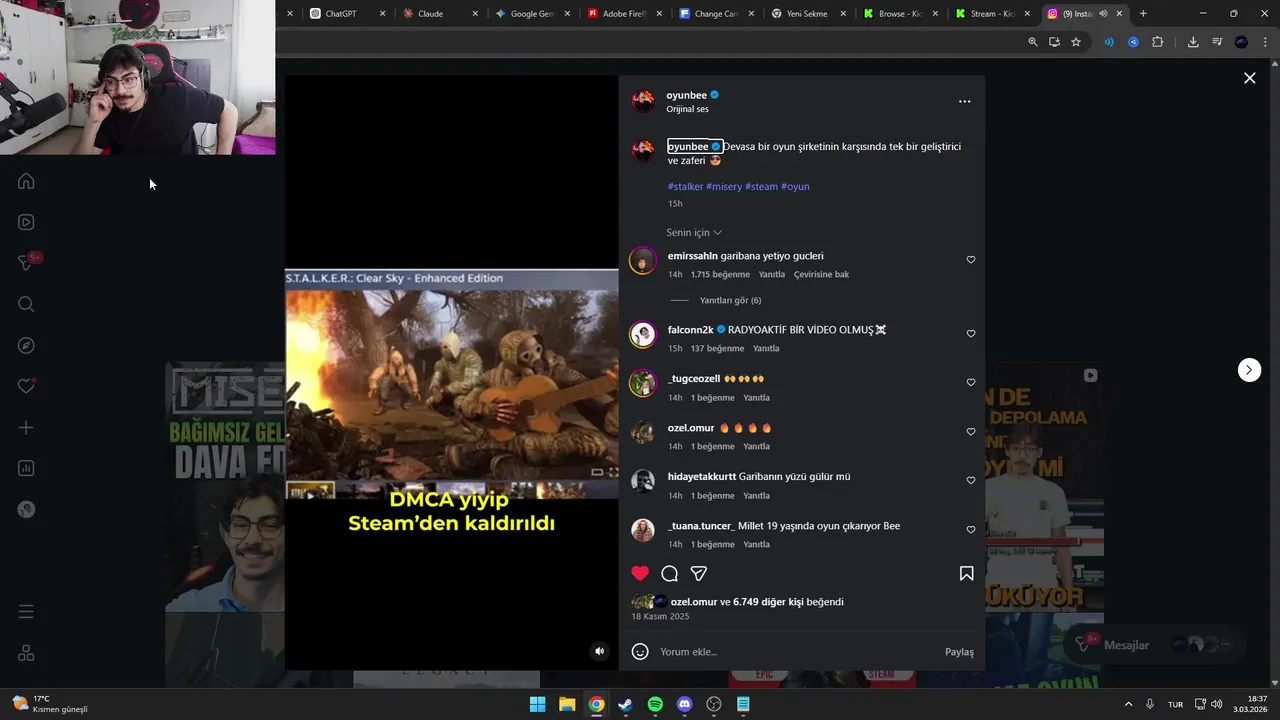Open Steam from the taskbar
This screenshot has height=720, width=1280.
click(625, 704)
